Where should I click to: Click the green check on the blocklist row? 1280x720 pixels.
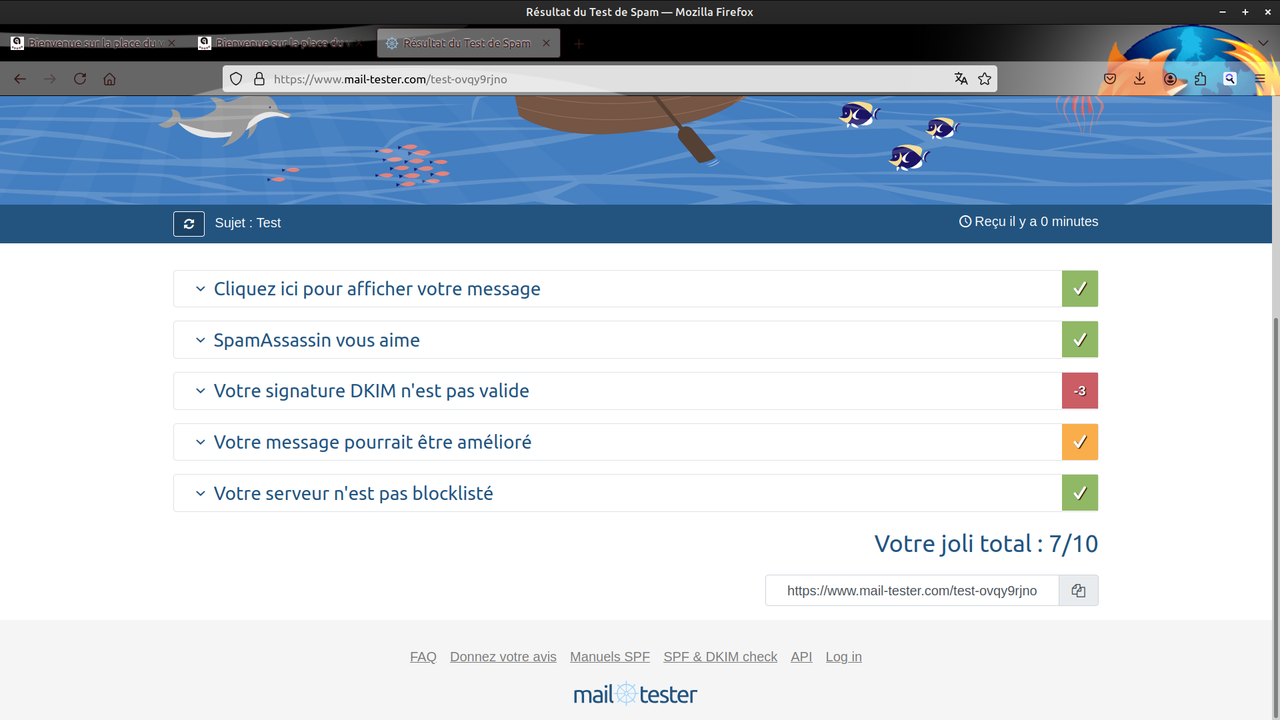(1080, 493)
